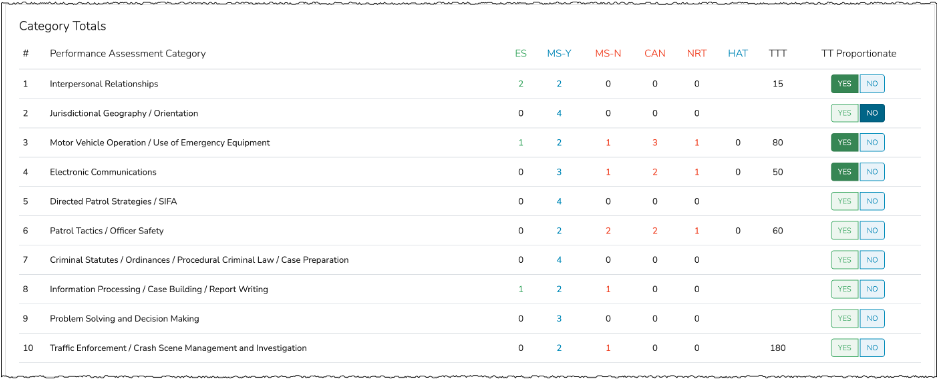Choose YES for Information Processing row
The width and height of the screenshot is (938, 380).
(x=845, y=289)
